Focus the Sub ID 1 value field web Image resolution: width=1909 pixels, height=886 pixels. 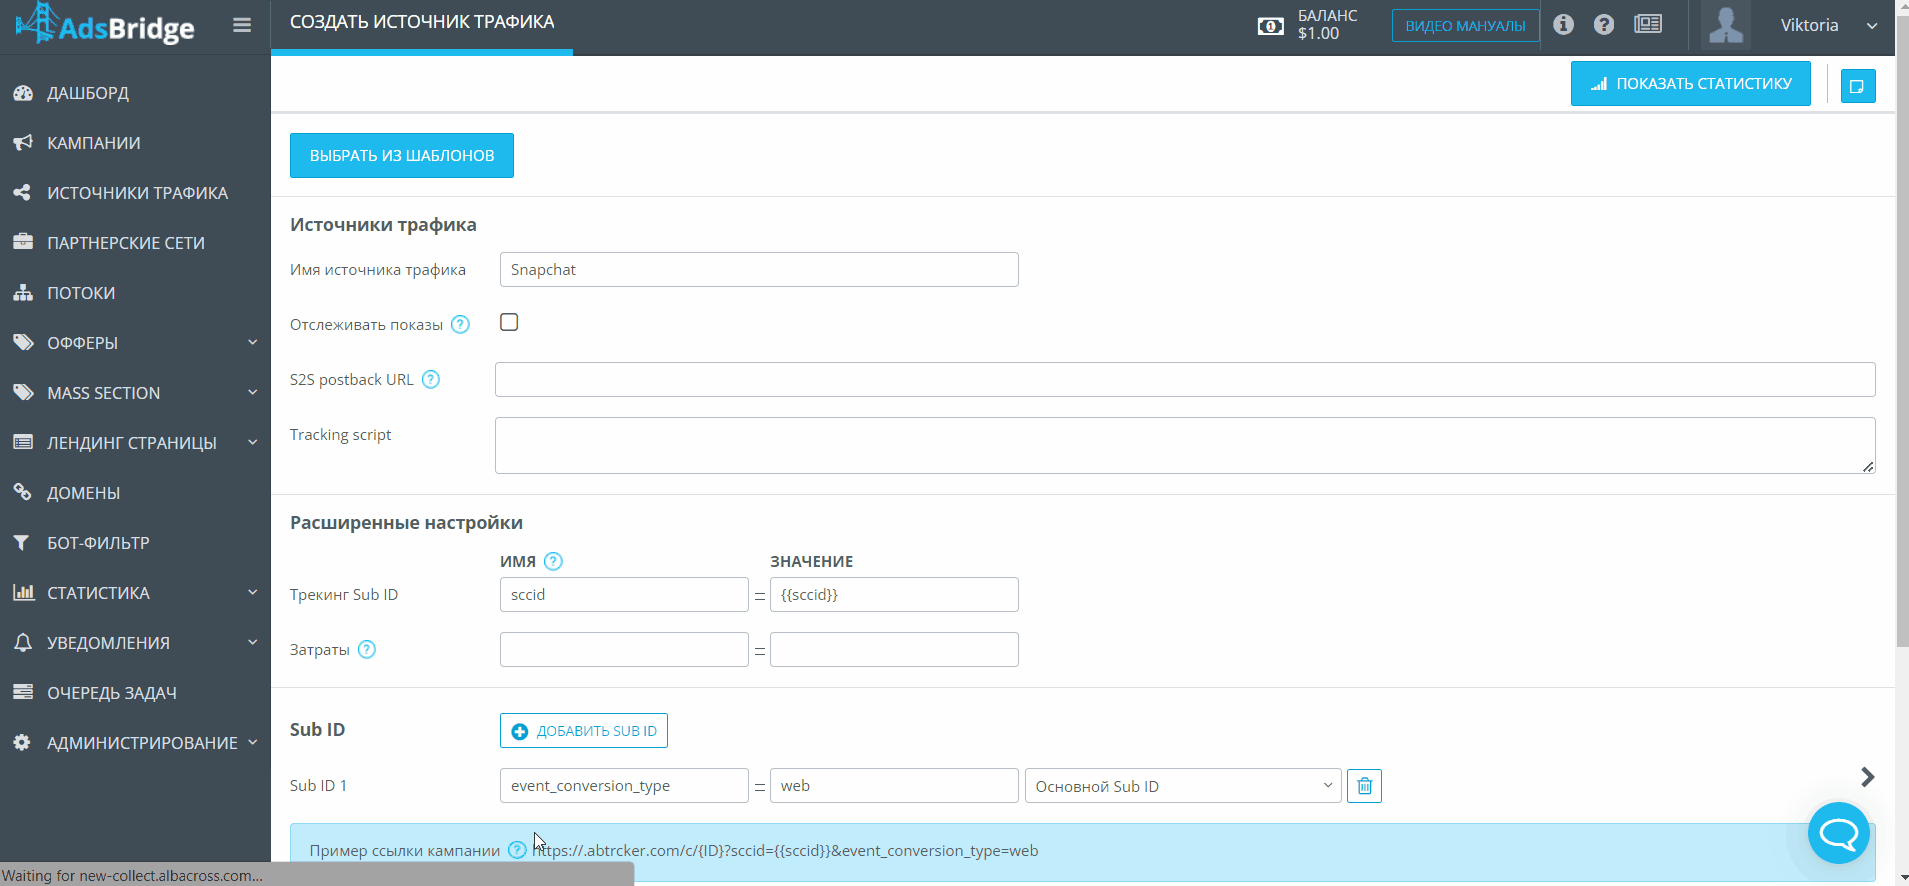coord(894,786)
